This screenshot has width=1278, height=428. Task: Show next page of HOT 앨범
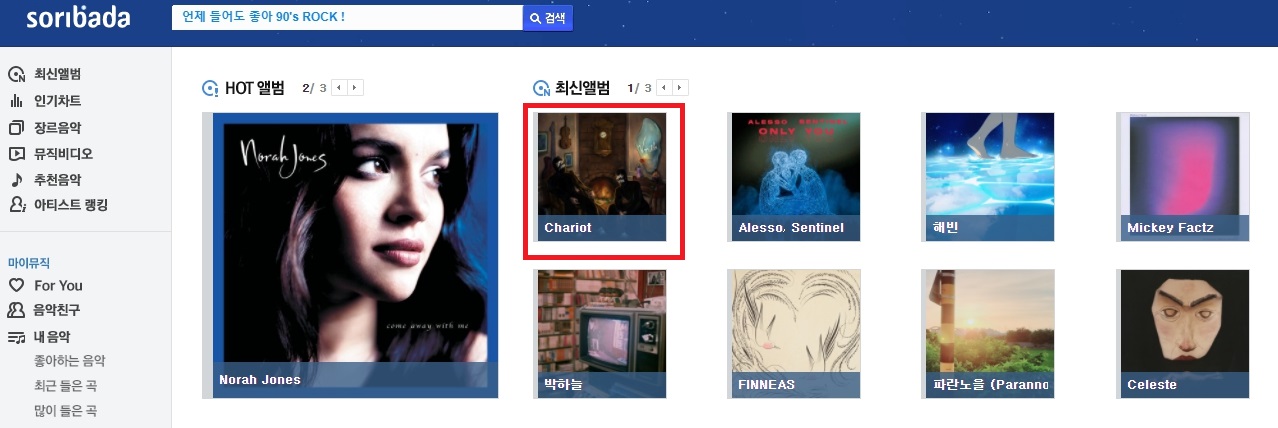click(x=356, y=88)
